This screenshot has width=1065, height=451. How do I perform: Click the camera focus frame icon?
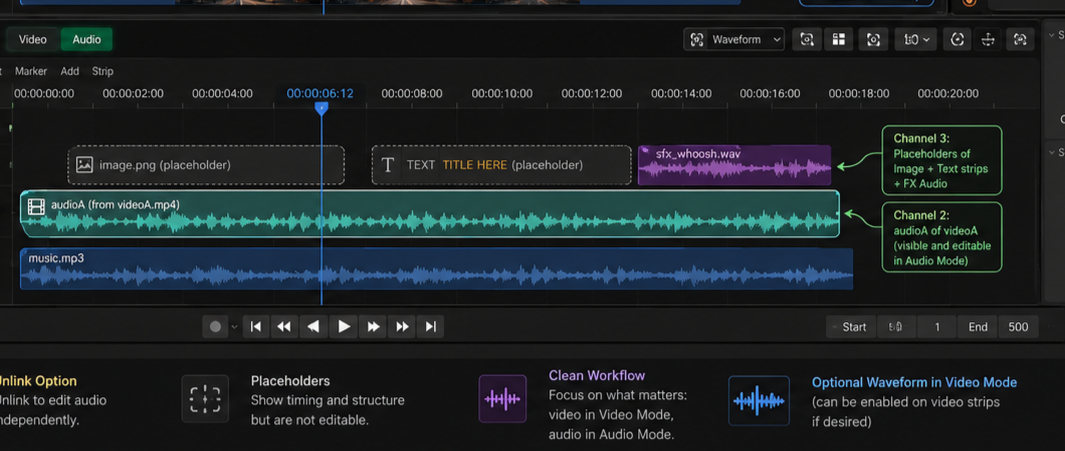873,39
